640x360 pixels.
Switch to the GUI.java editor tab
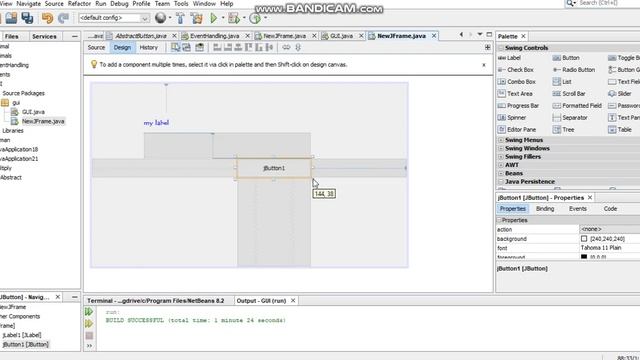[x=342, y=36]
